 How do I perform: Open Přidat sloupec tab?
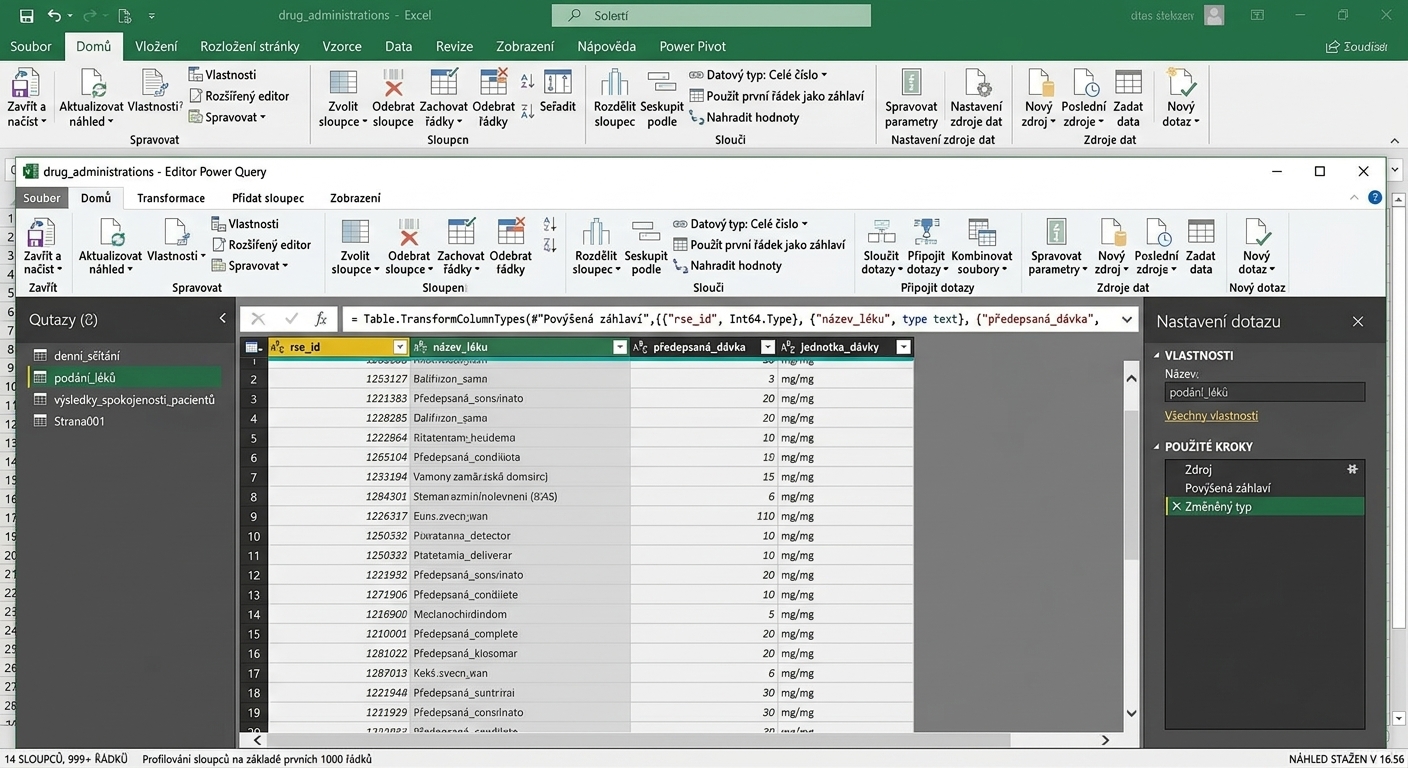point(268,198)
